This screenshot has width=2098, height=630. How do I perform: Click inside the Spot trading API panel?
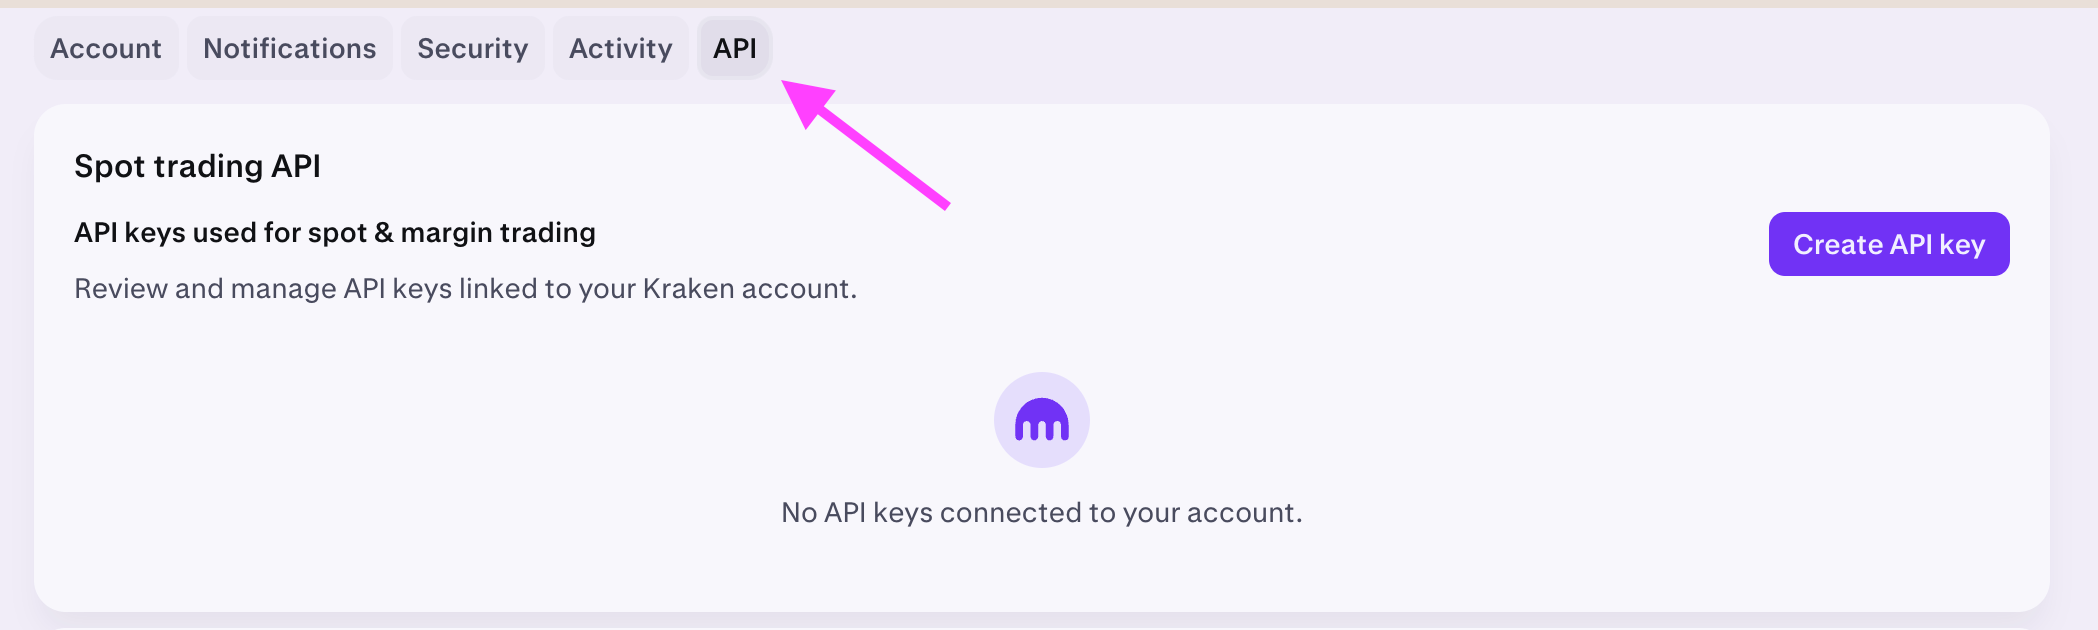1042,360
